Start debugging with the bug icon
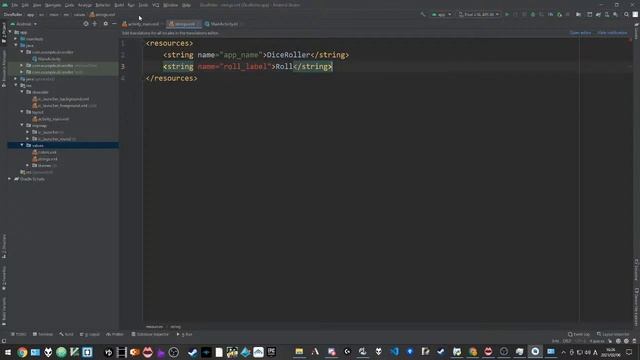640x360 pixels. pyautogui.click(x=533, y=14)
